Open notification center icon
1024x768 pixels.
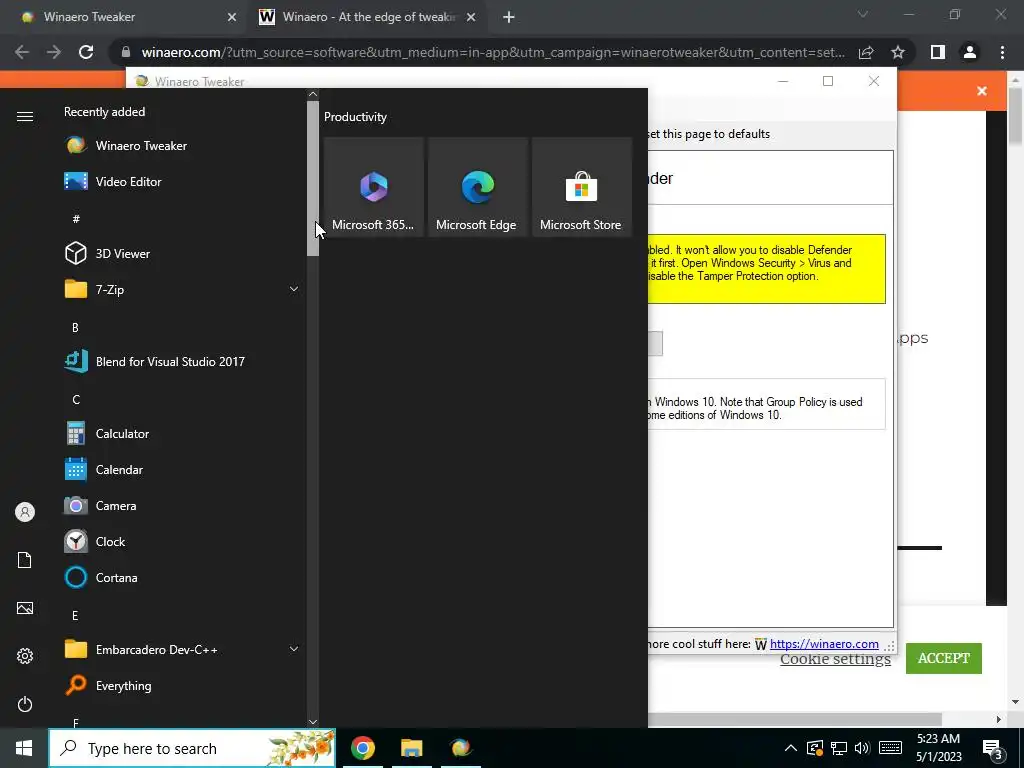click(x=992, y=748)
